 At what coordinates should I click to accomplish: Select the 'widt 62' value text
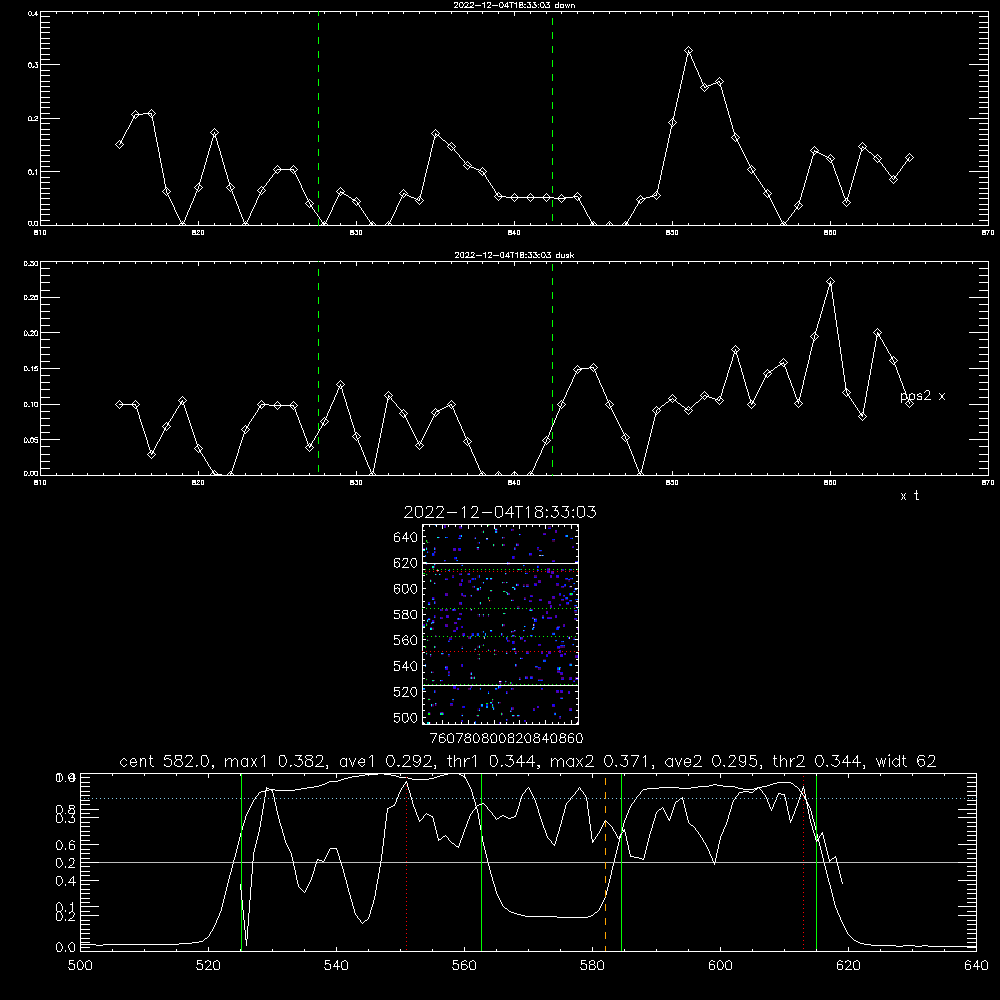coord(905,761)
